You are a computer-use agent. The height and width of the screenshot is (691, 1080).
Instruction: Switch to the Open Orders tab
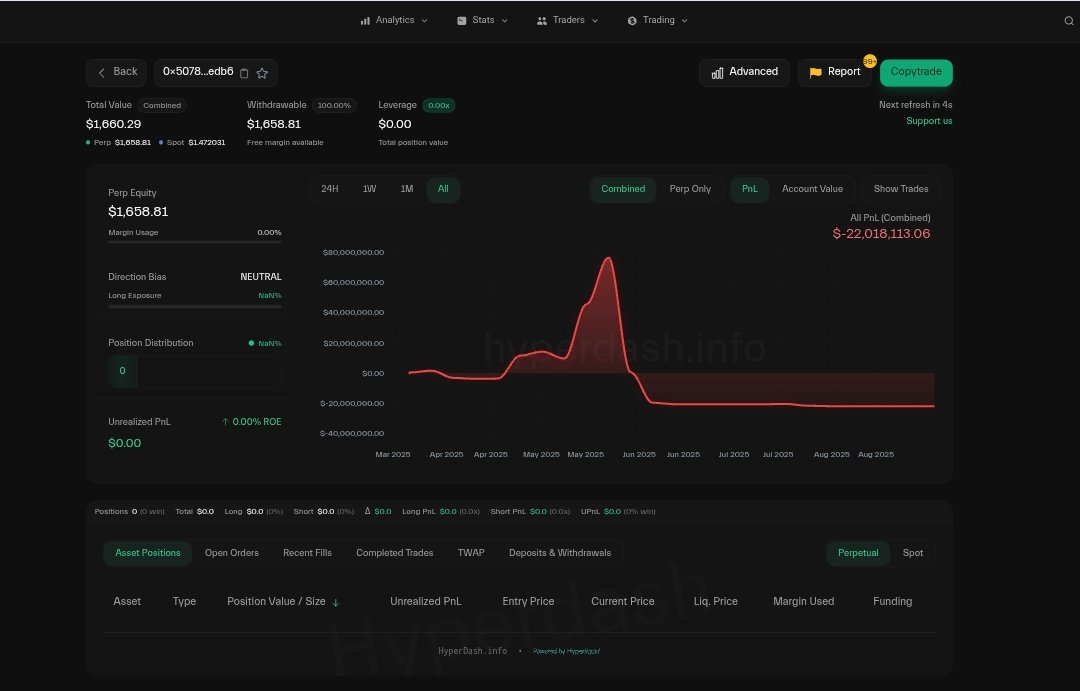pos(232,553)
